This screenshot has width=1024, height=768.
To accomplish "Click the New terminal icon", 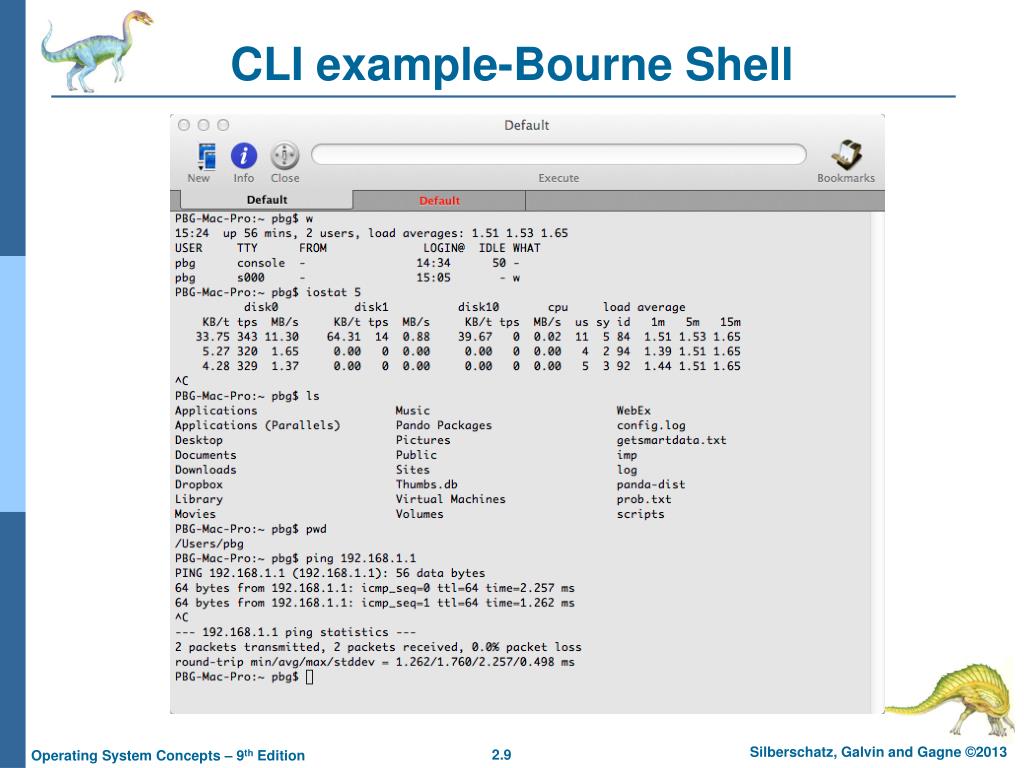I will click(x=207, y=156).
